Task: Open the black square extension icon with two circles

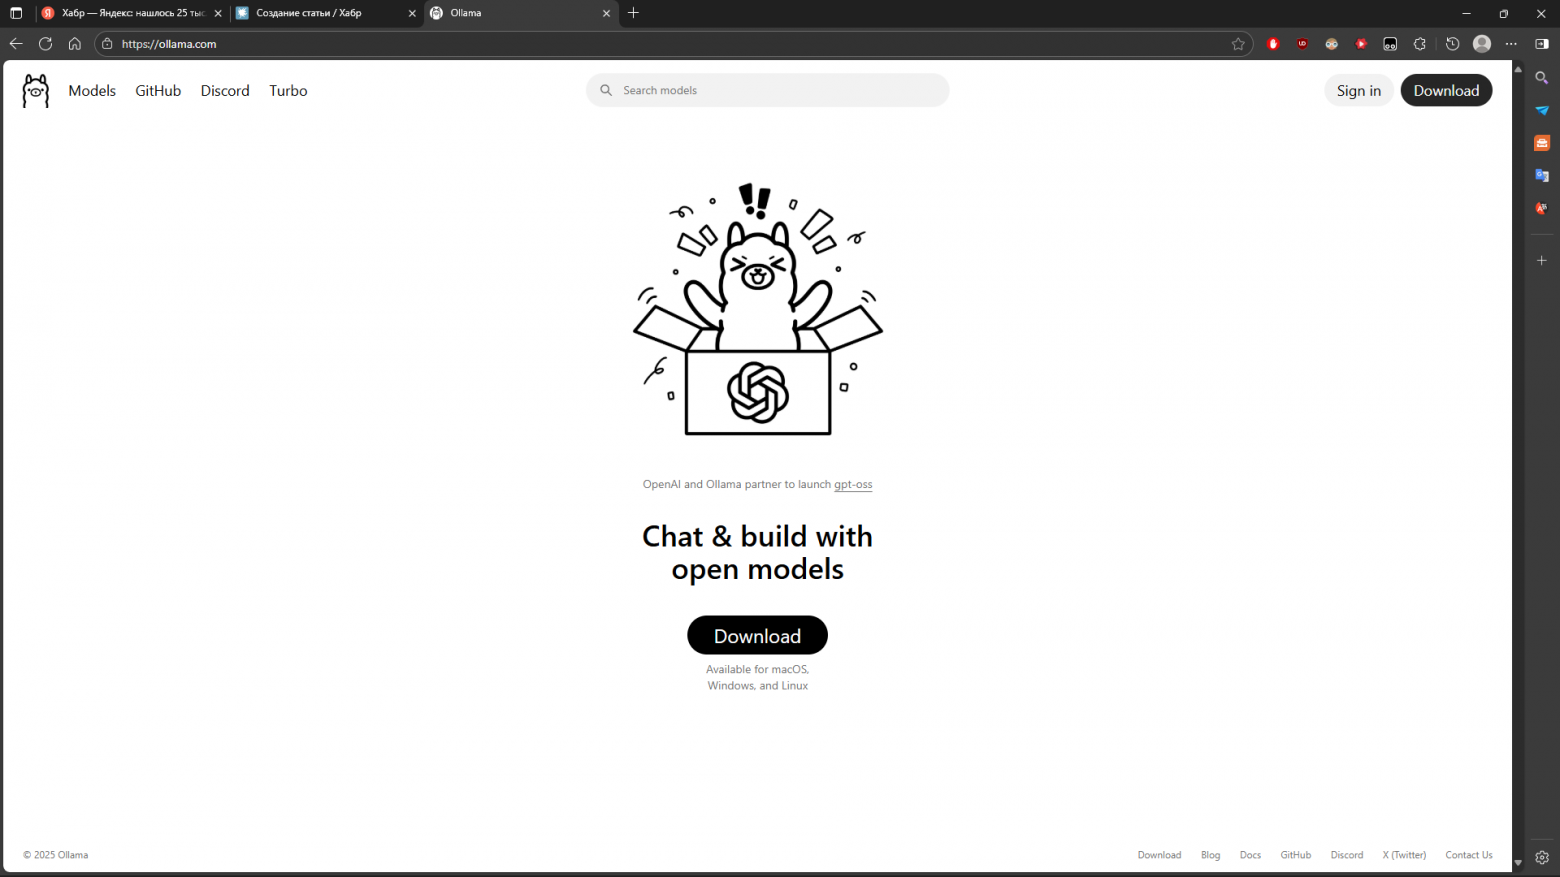Action: (1390, 44)
